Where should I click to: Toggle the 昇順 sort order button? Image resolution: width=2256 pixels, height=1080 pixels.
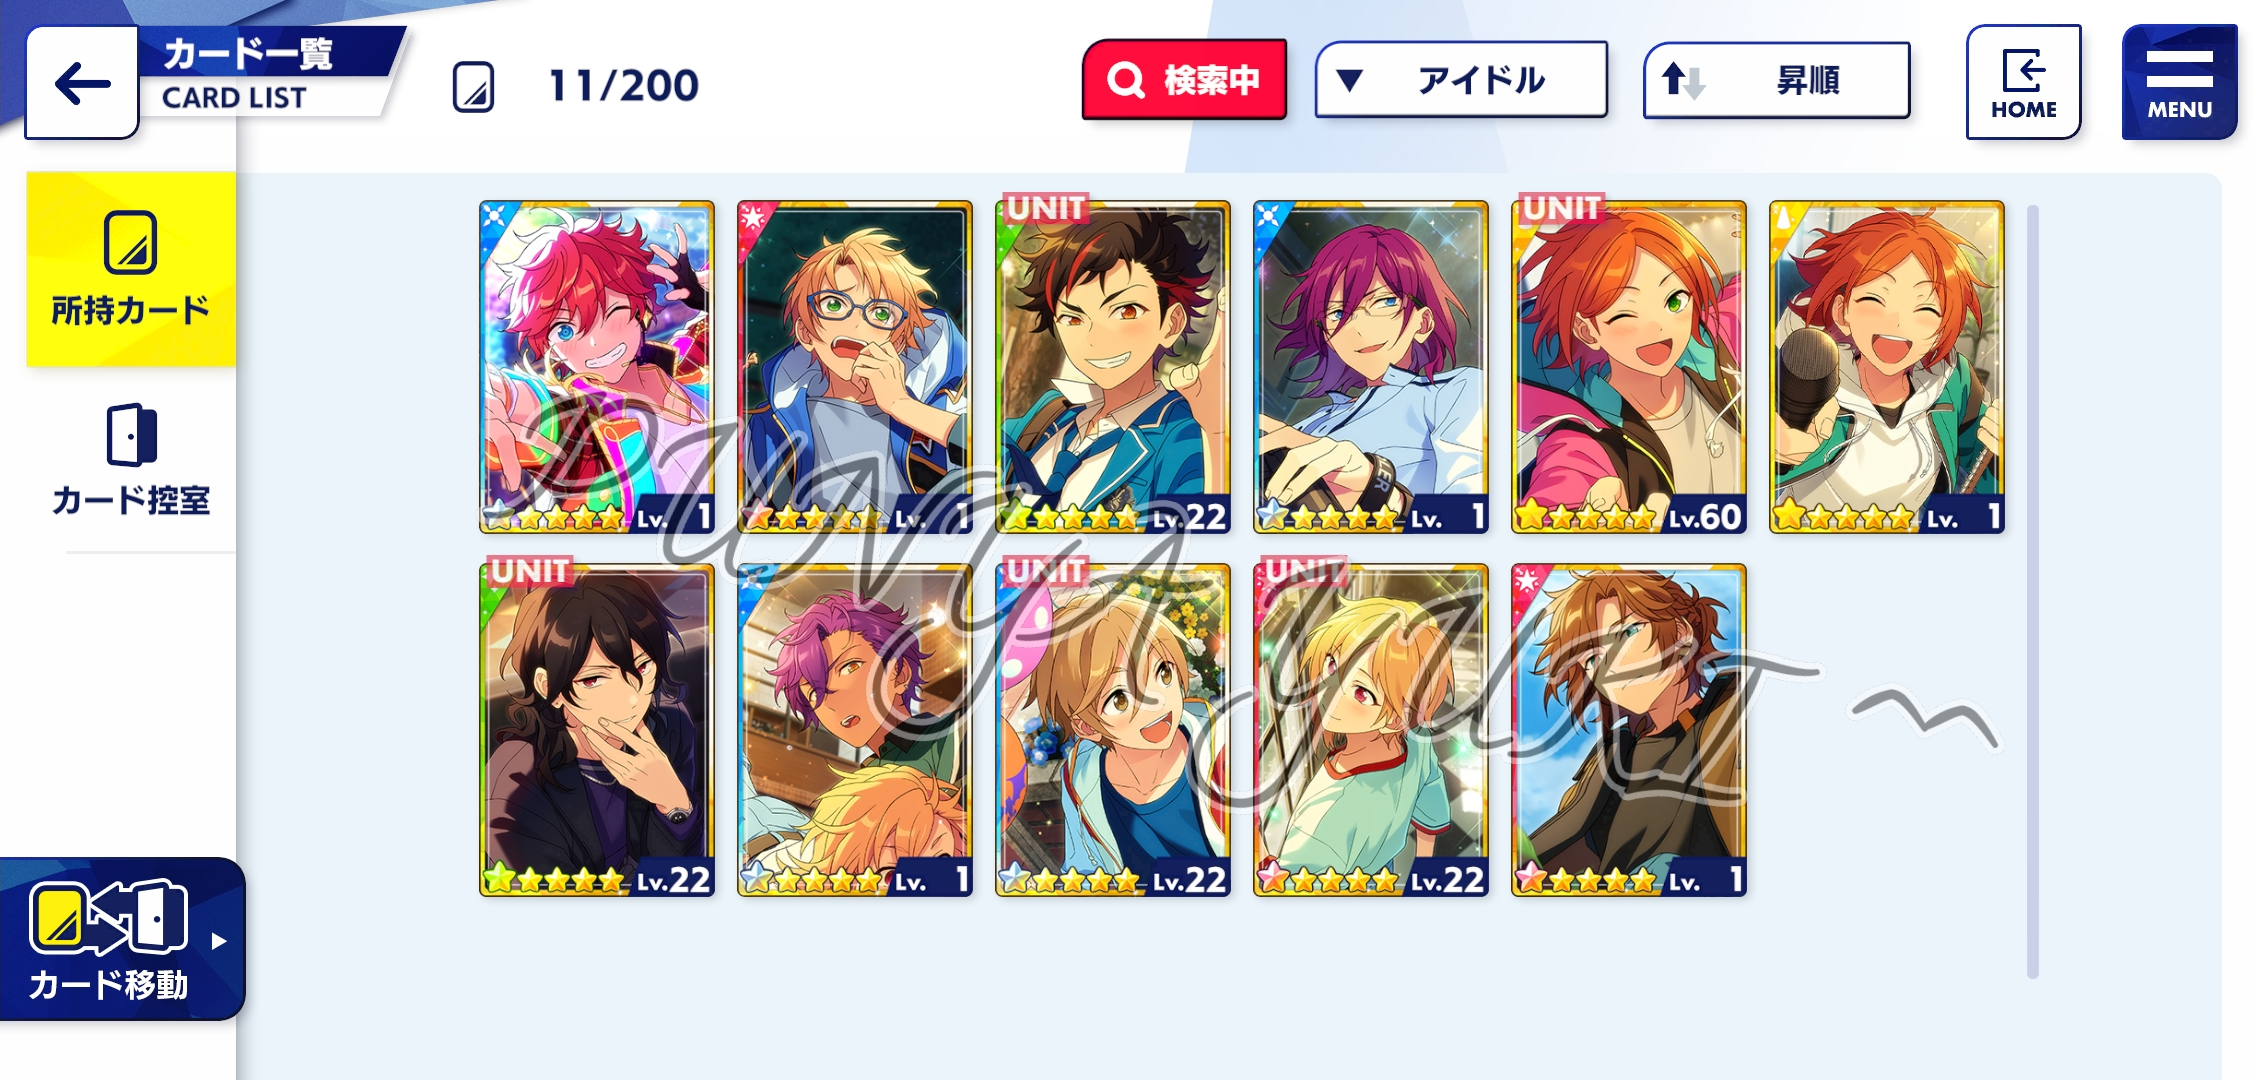(1777, 80)
